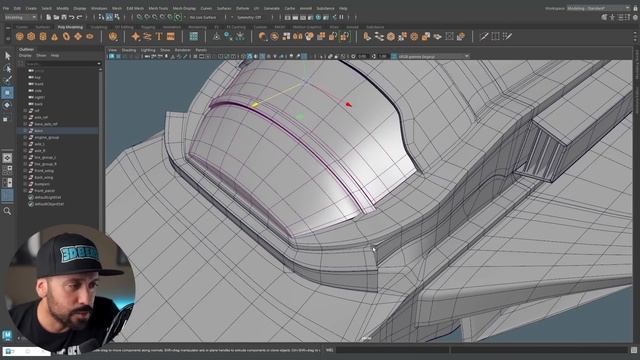Open the sRGB gamma view transform dropdown
The height and width of the screenshot is (360, 640).
point(433,56)
